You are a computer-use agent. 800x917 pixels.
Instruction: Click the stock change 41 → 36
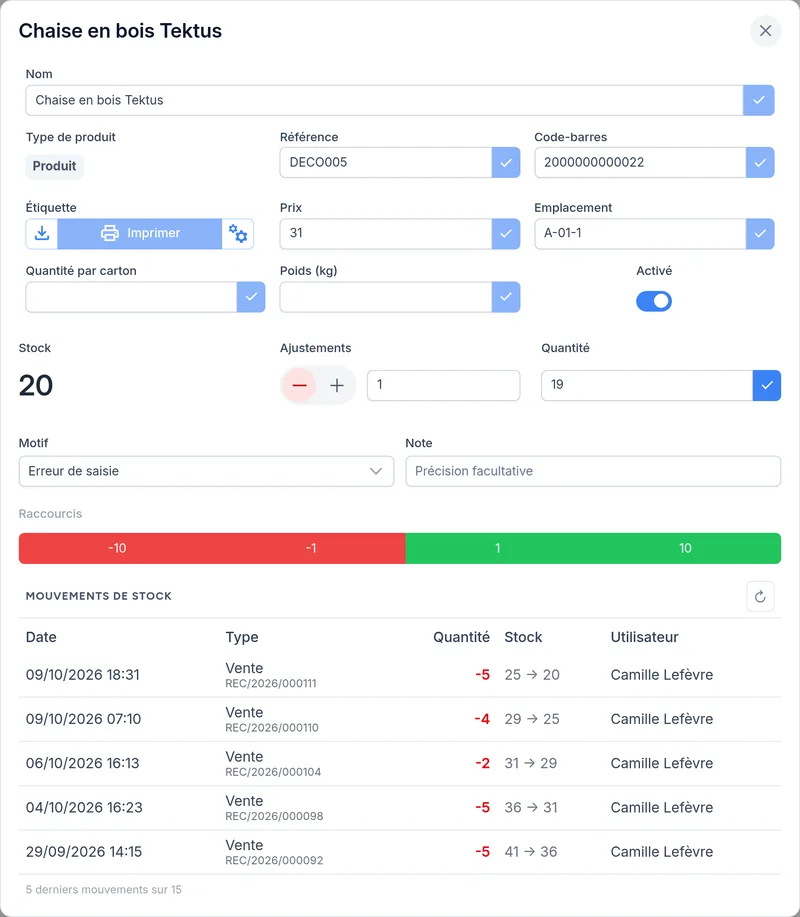coord(531,852)
